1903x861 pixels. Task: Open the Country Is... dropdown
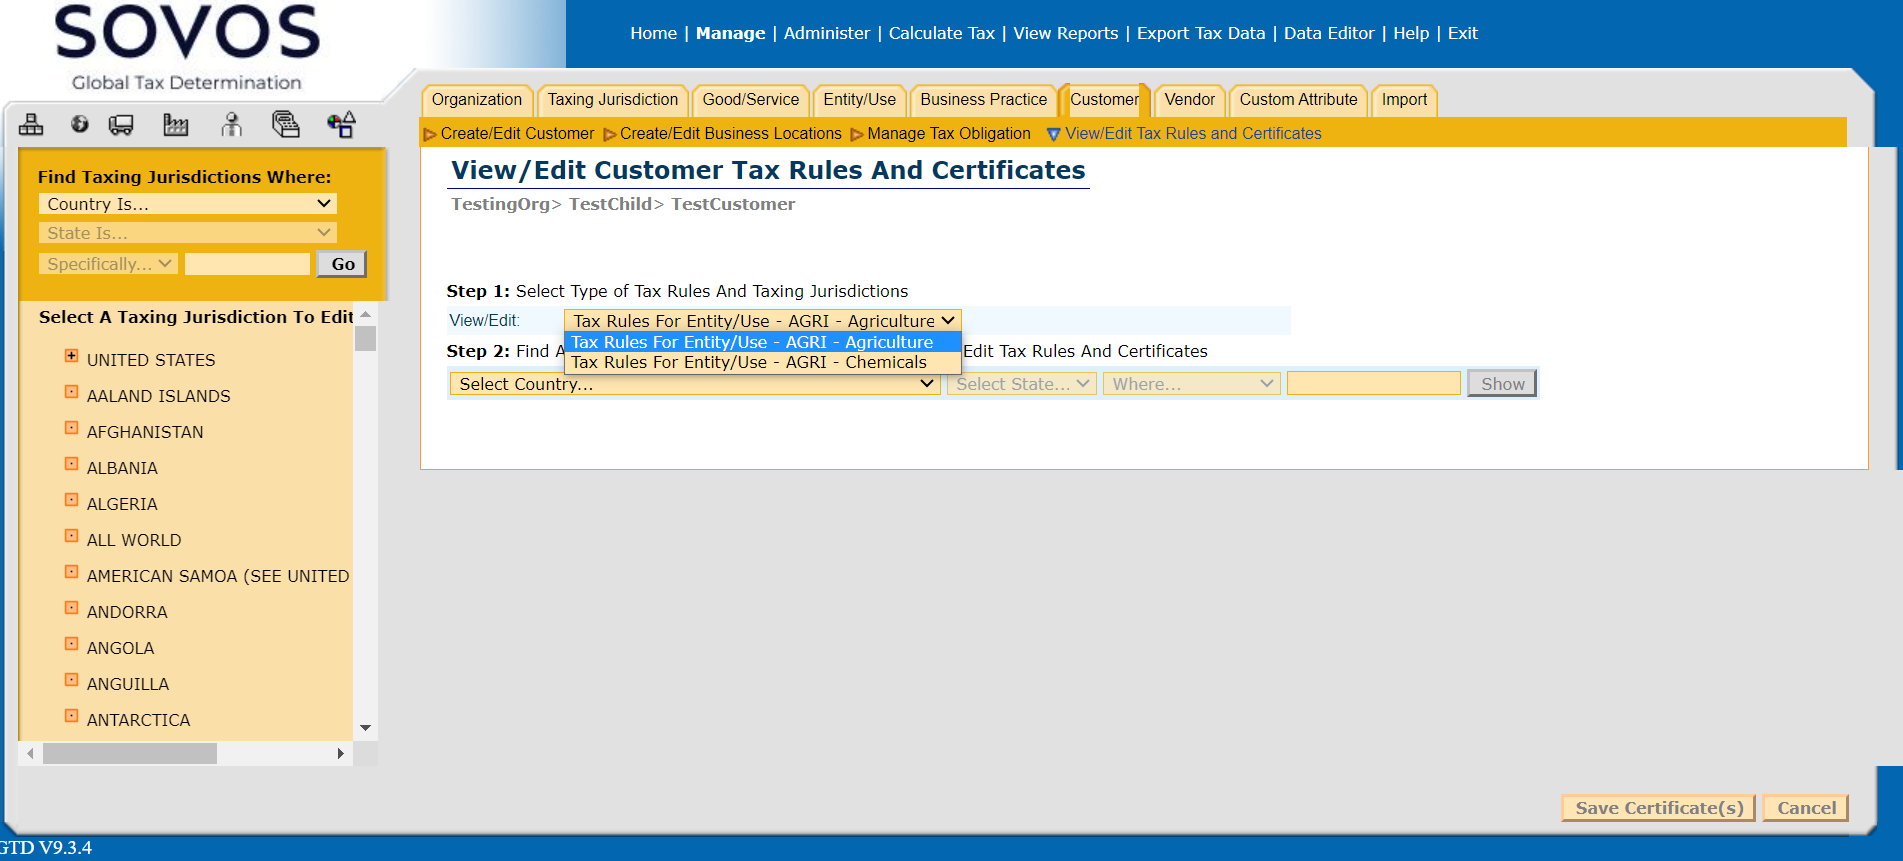(x=187, y=204)
